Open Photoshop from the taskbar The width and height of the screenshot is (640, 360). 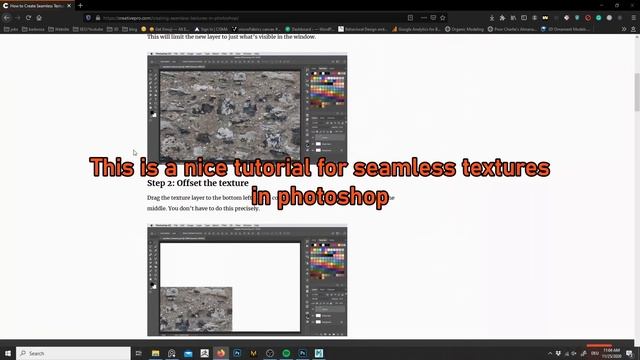point(302,353)
